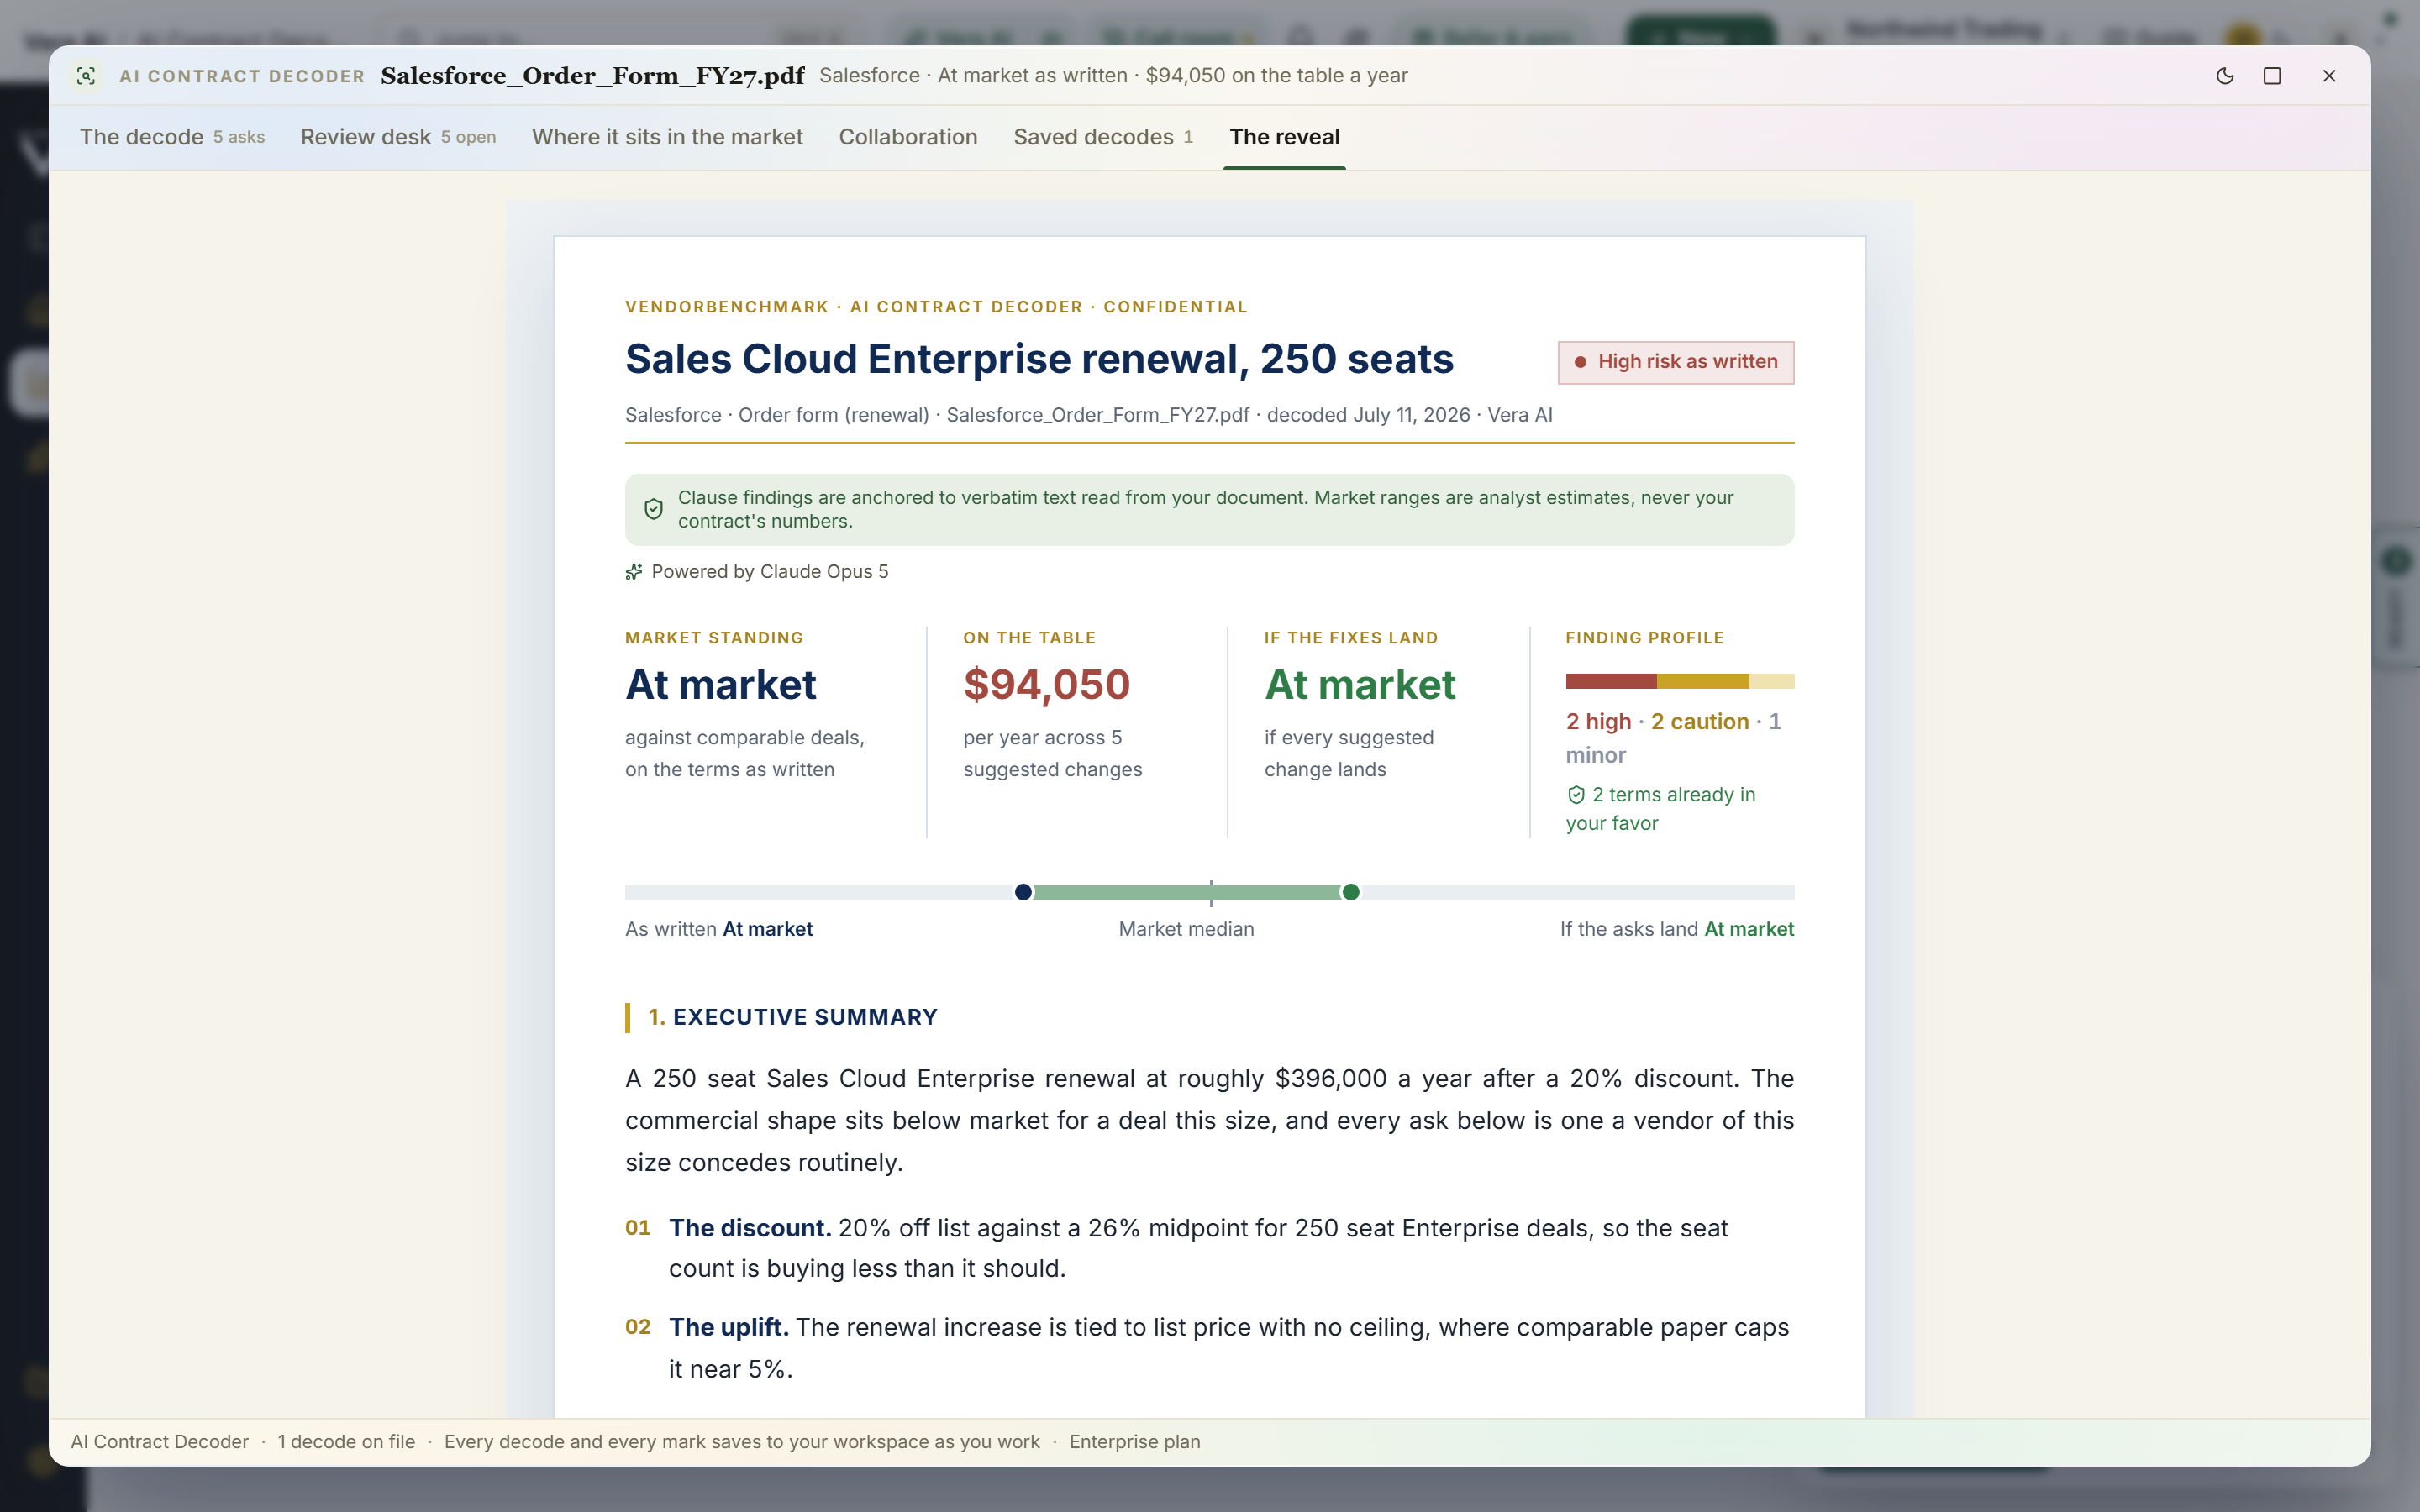Click the Market median tick on the range bar

pos(1211,893)
